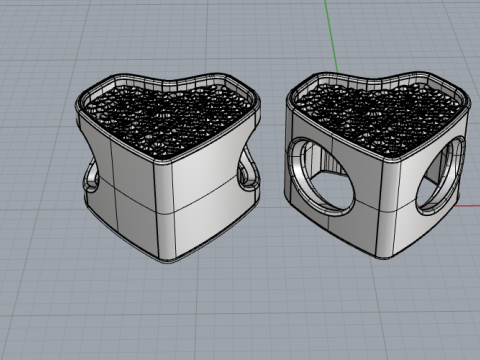Screen dimensions: 480x360
Task: Click the green Y-axis line
Action: (x=331, y=35)
